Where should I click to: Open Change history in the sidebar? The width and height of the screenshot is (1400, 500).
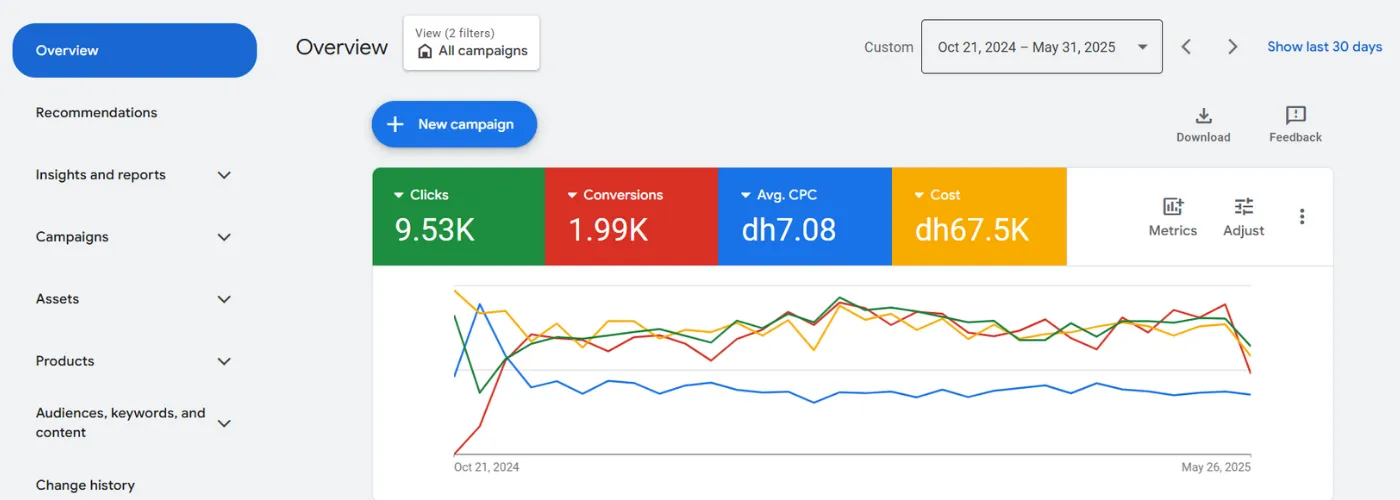coord(85,485)
